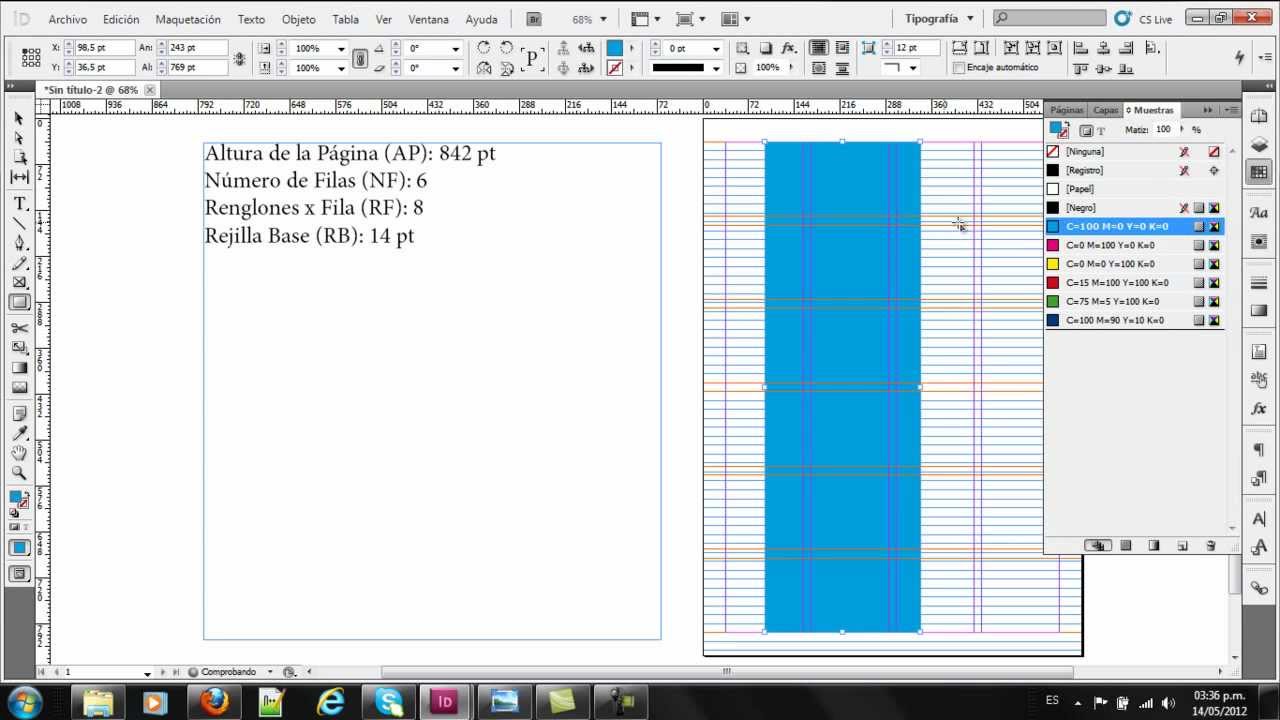This screenshot has height=720, width=1280.
Task: Select the Type tool
Action: click(x=19, y=204)
